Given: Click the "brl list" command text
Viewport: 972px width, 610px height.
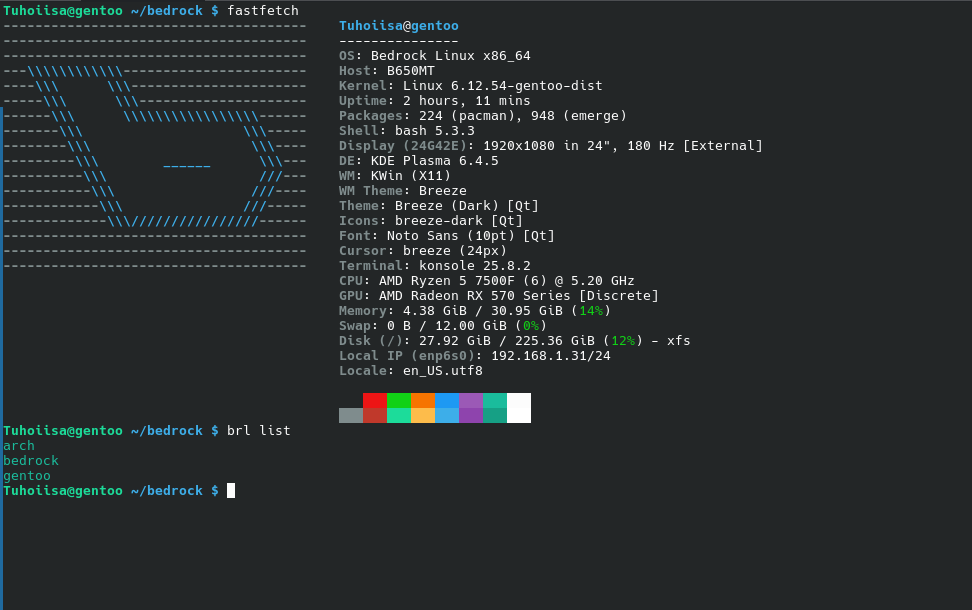Looking at the screenshot, I should 258,430.
